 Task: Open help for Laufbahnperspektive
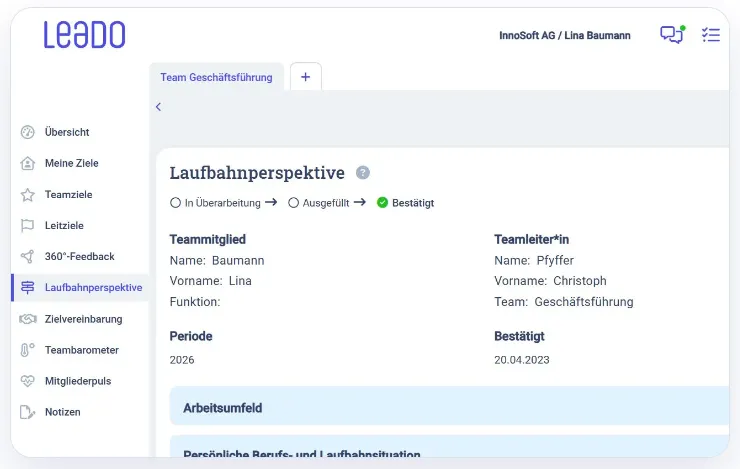[362, 173]
